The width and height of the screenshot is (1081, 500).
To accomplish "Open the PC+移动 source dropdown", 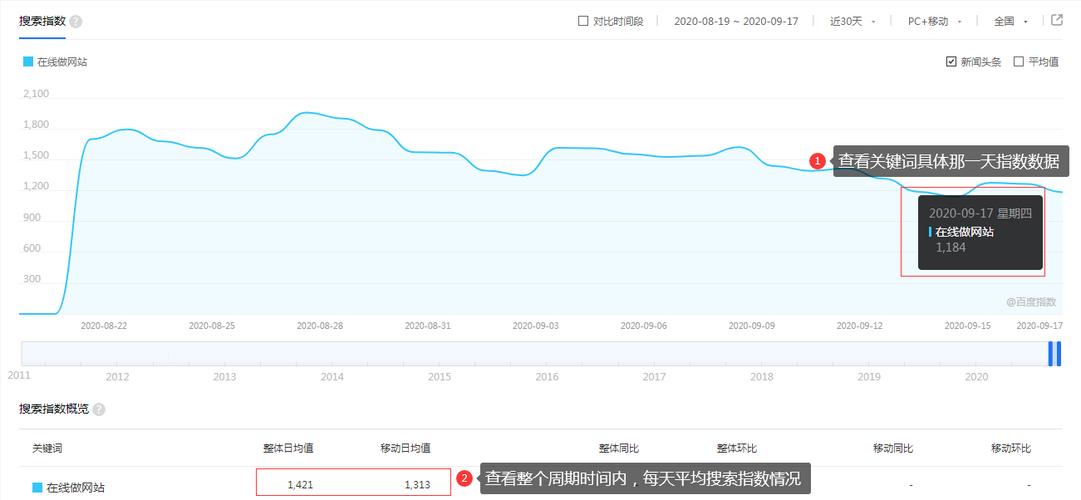I will [x=935, y=21].
